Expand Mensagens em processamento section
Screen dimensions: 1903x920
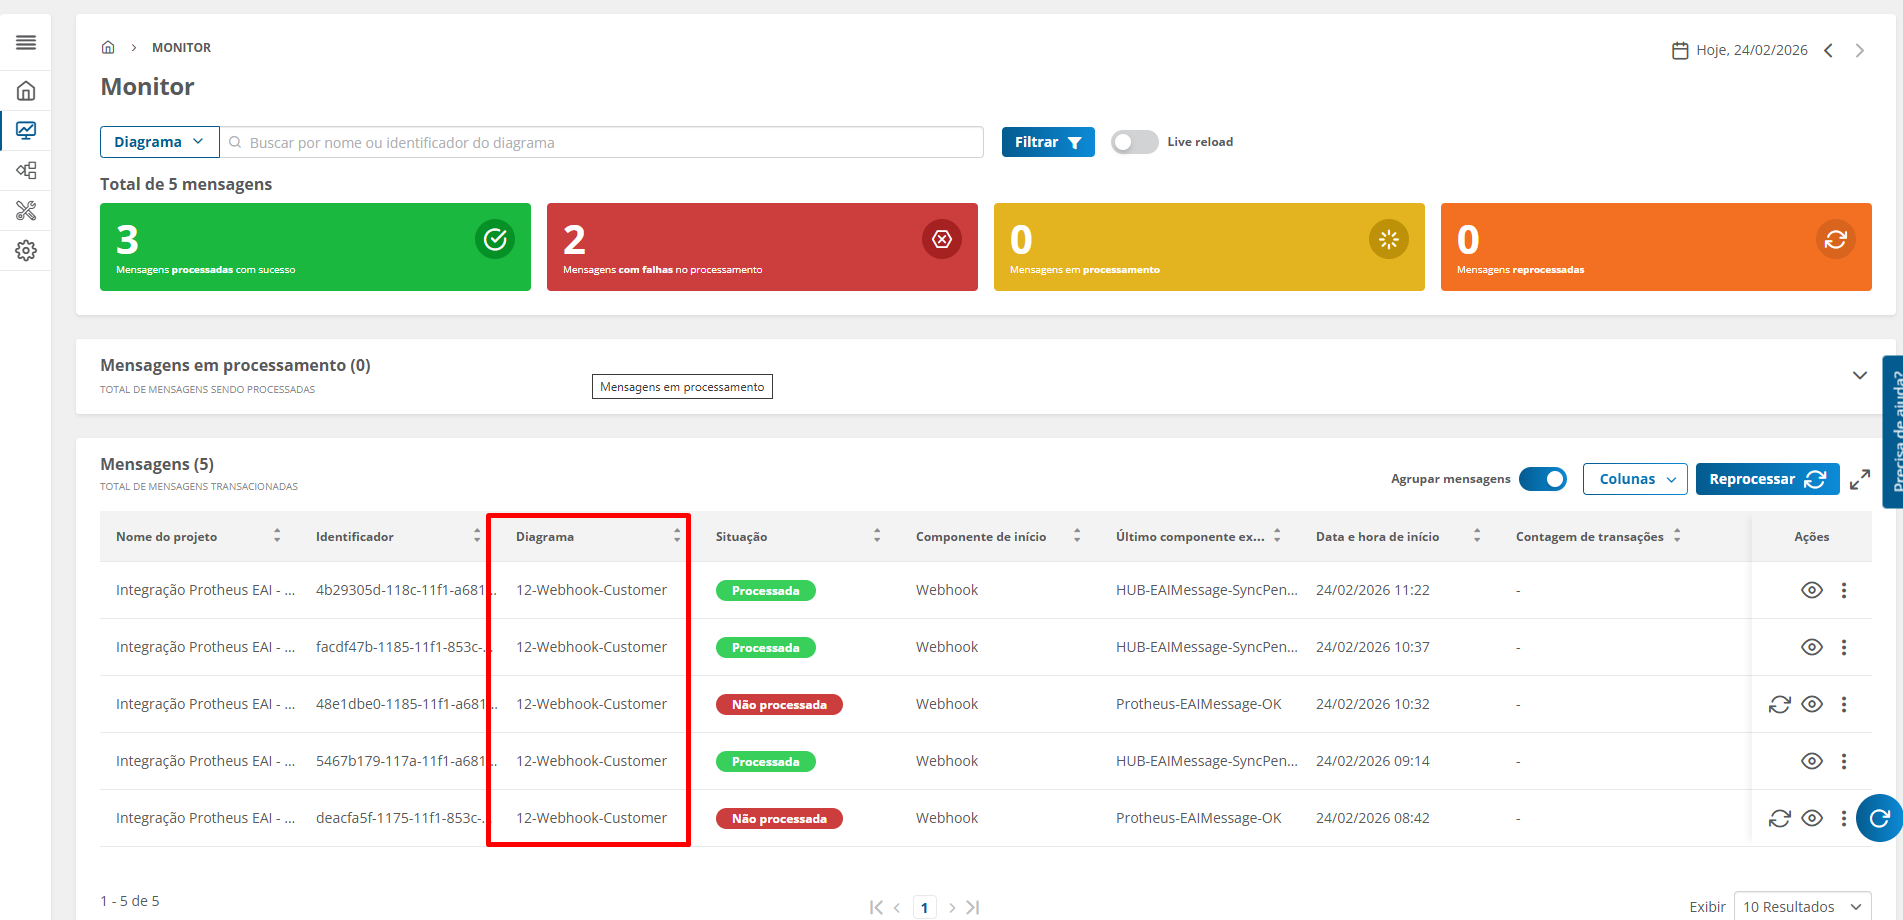coord(1860,376)
